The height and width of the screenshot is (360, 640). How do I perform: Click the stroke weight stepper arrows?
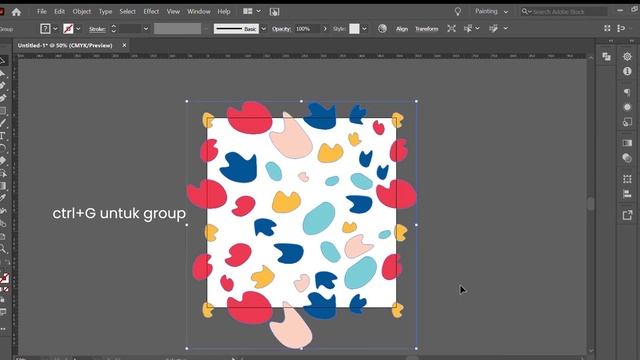(114, 29)
